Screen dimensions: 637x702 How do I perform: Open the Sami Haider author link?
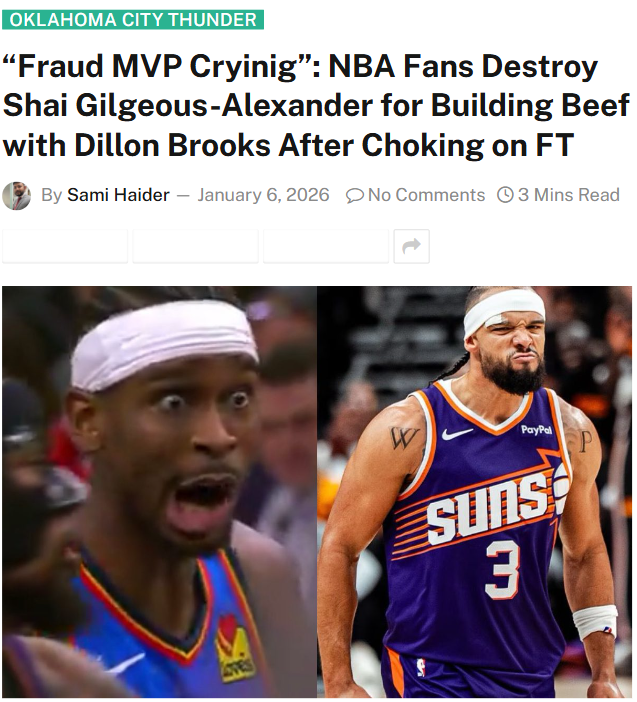click(x=118, y=195)
